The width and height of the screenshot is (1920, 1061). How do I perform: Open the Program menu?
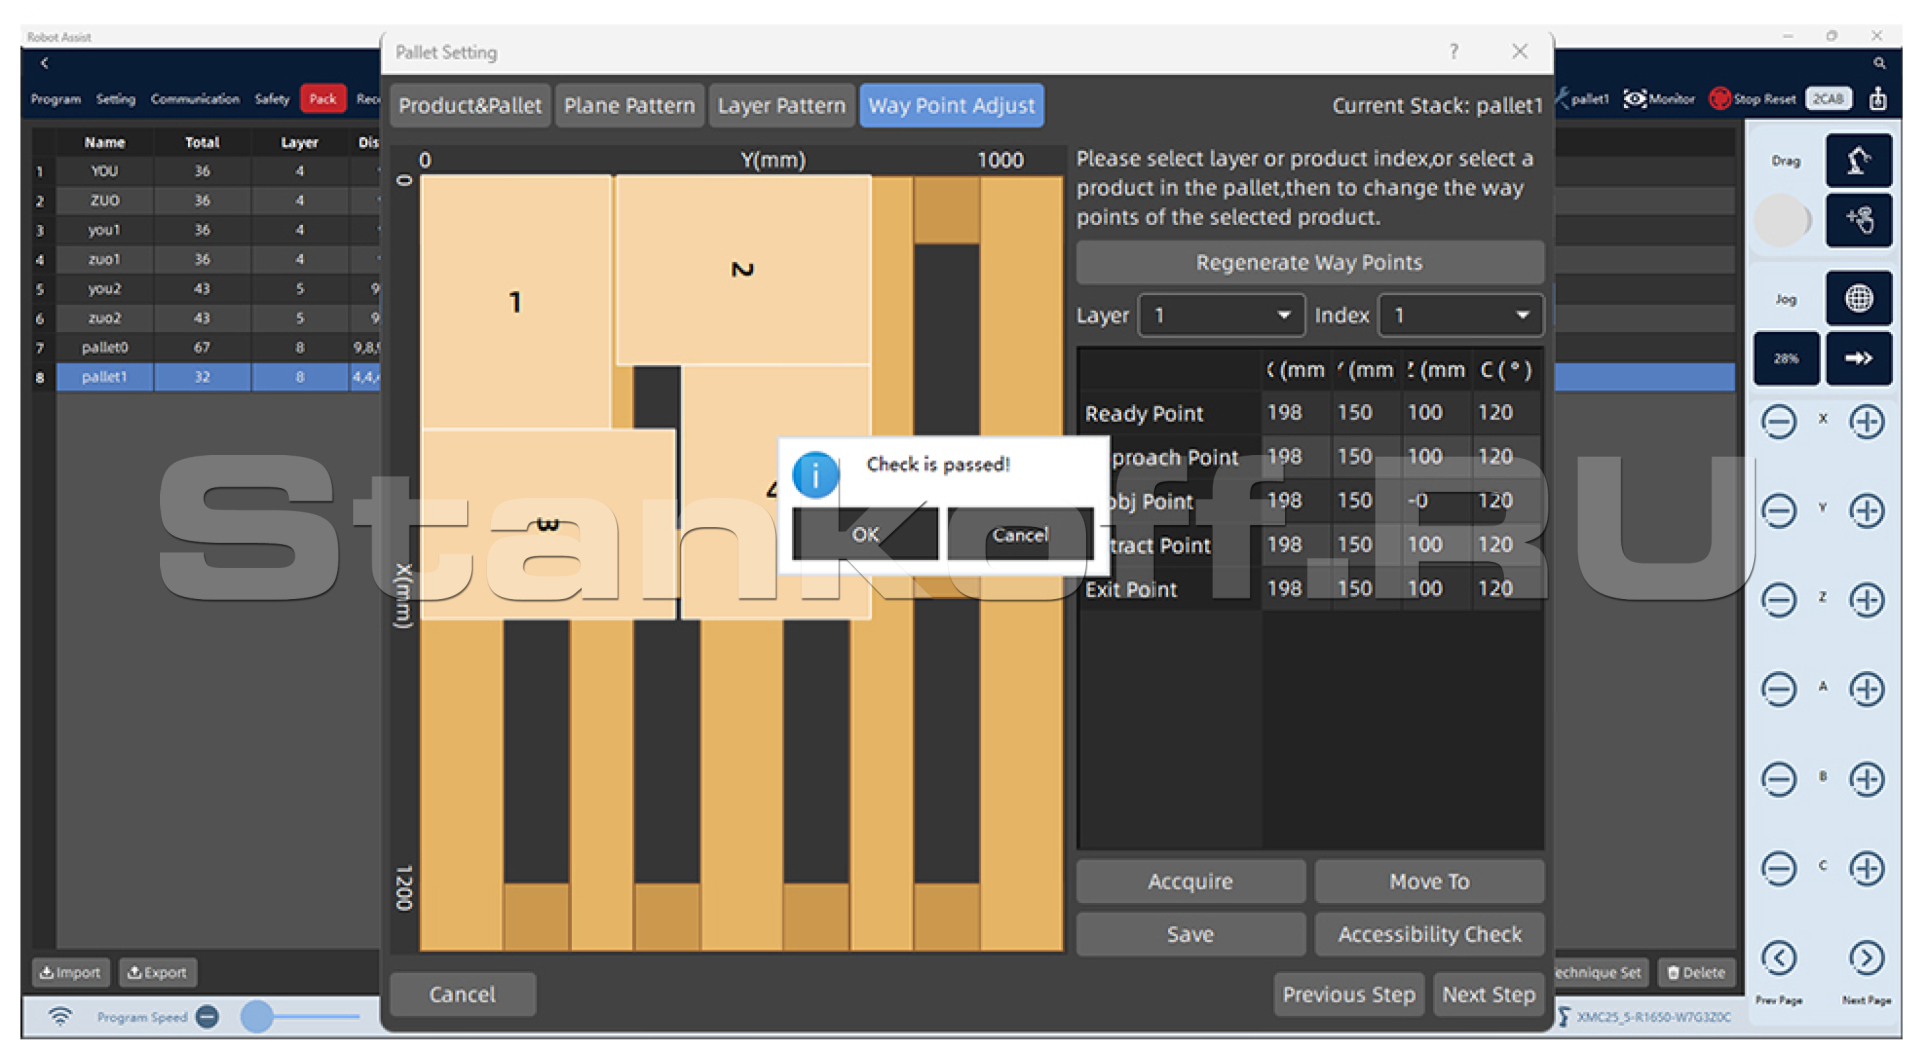pos(55,99)
